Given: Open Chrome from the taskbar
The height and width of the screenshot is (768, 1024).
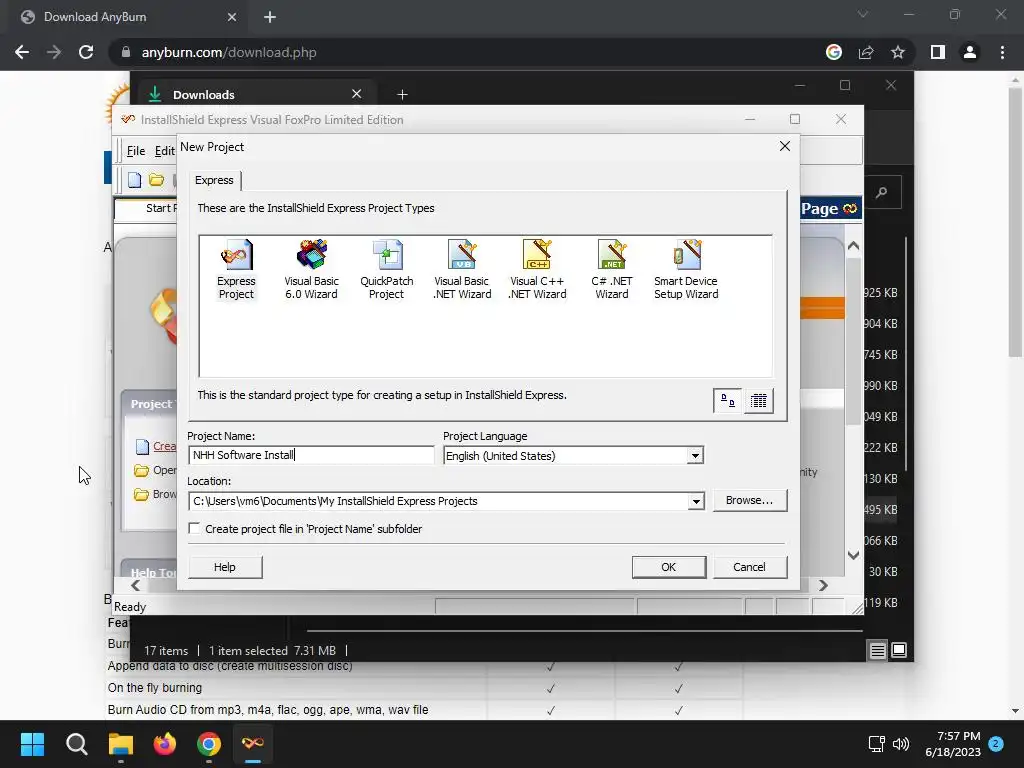Looking at the screenshot, I should point(209,744).
